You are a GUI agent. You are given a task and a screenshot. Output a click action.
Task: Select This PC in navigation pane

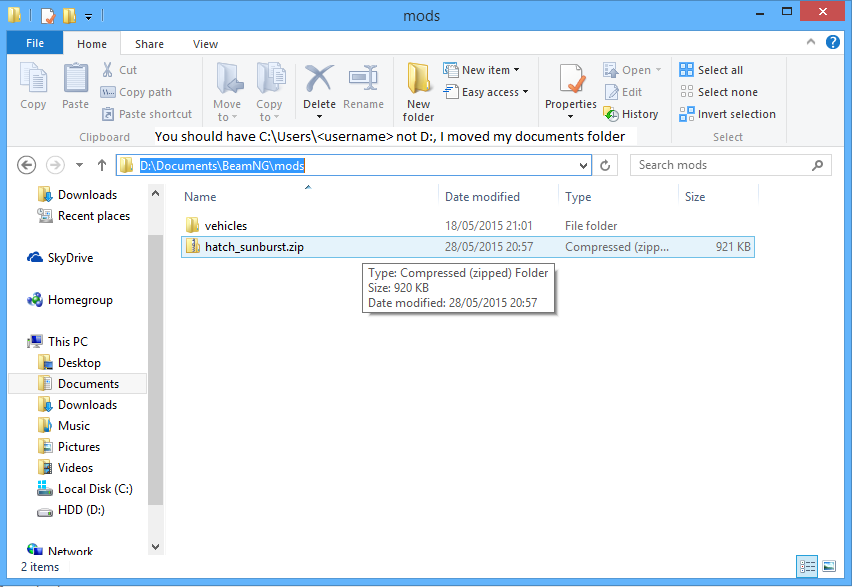(x=58, y=341)
